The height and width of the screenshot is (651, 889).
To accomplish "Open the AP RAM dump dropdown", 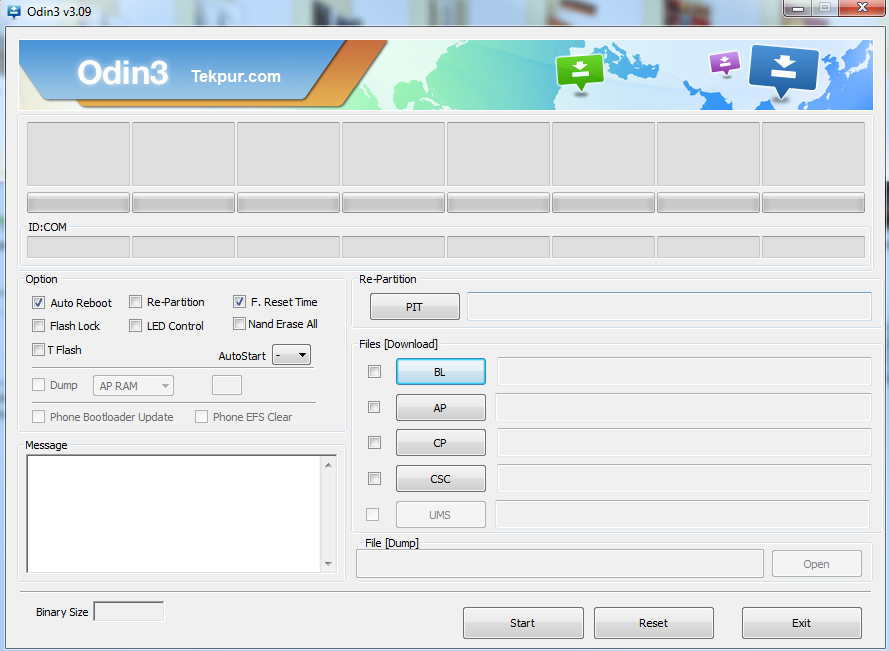I will pyautogui.click(x=133, y=386).
